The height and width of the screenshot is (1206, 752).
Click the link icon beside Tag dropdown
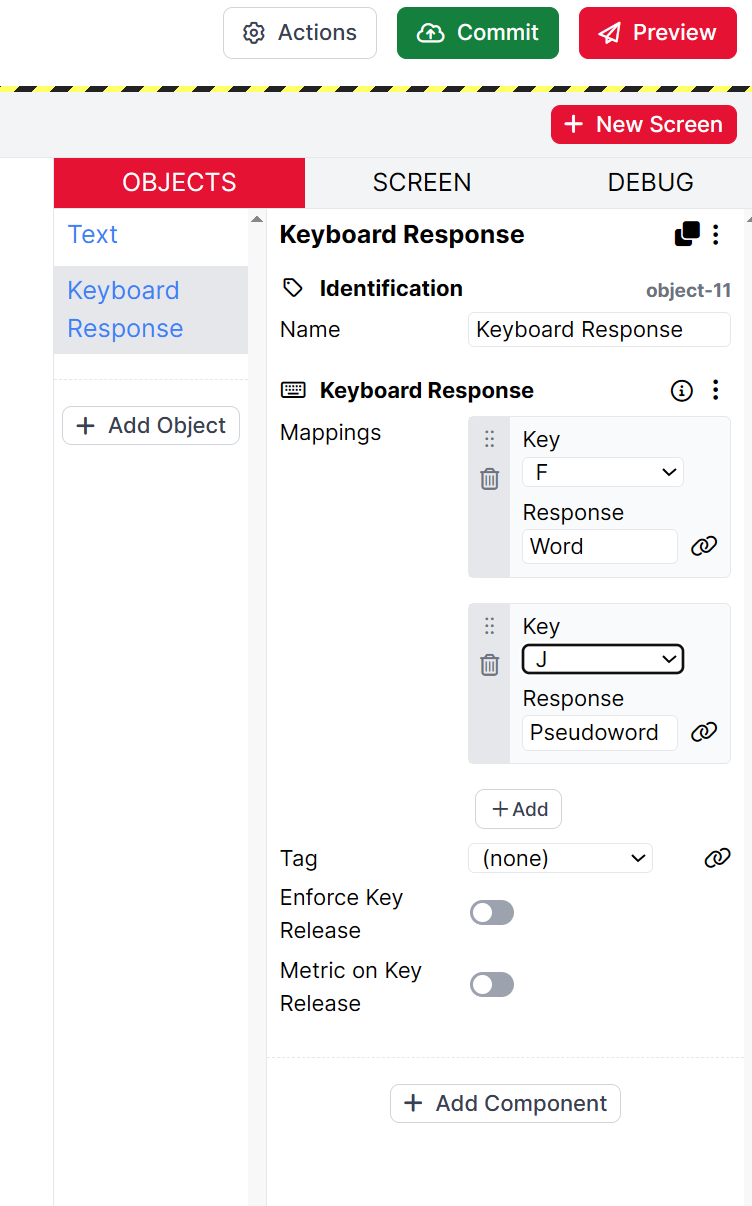pyautogui.click(x=717, y=858)
